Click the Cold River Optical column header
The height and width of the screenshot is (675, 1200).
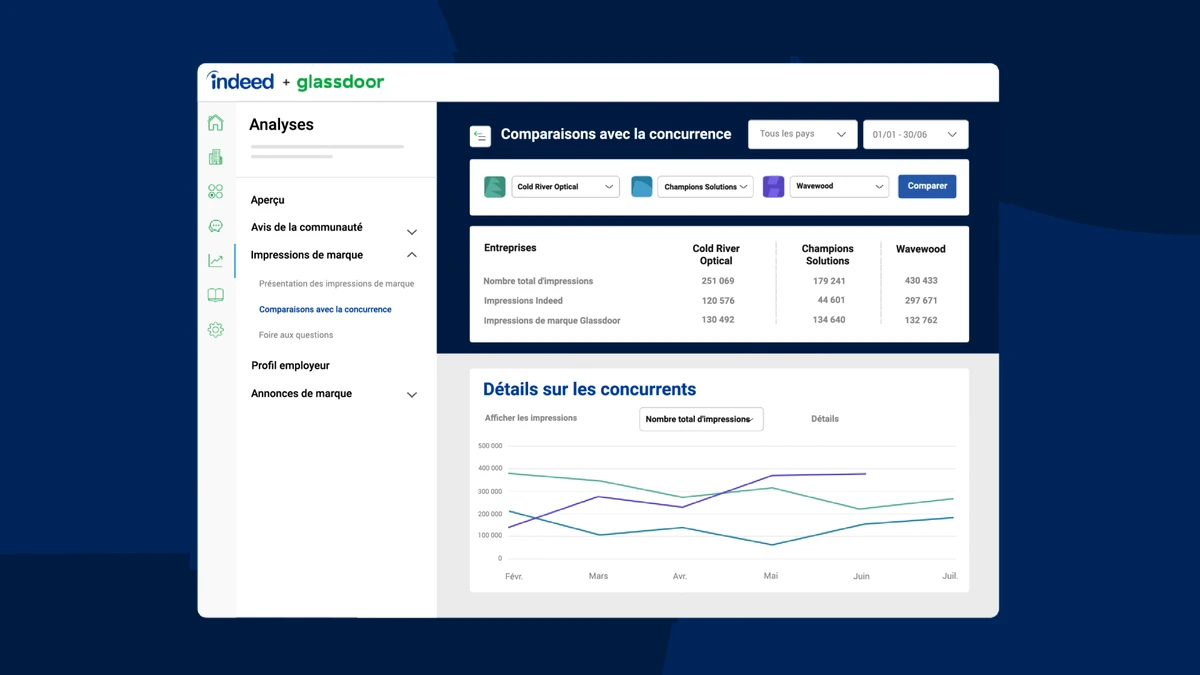[x=716, y=255]
